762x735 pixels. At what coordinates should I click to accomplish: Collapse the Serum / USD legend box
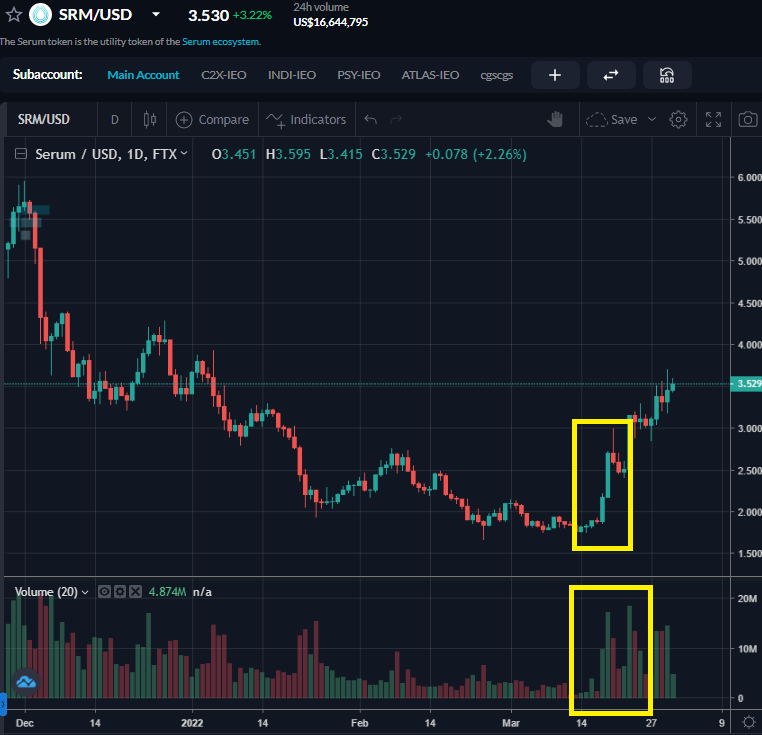point(21,154)
